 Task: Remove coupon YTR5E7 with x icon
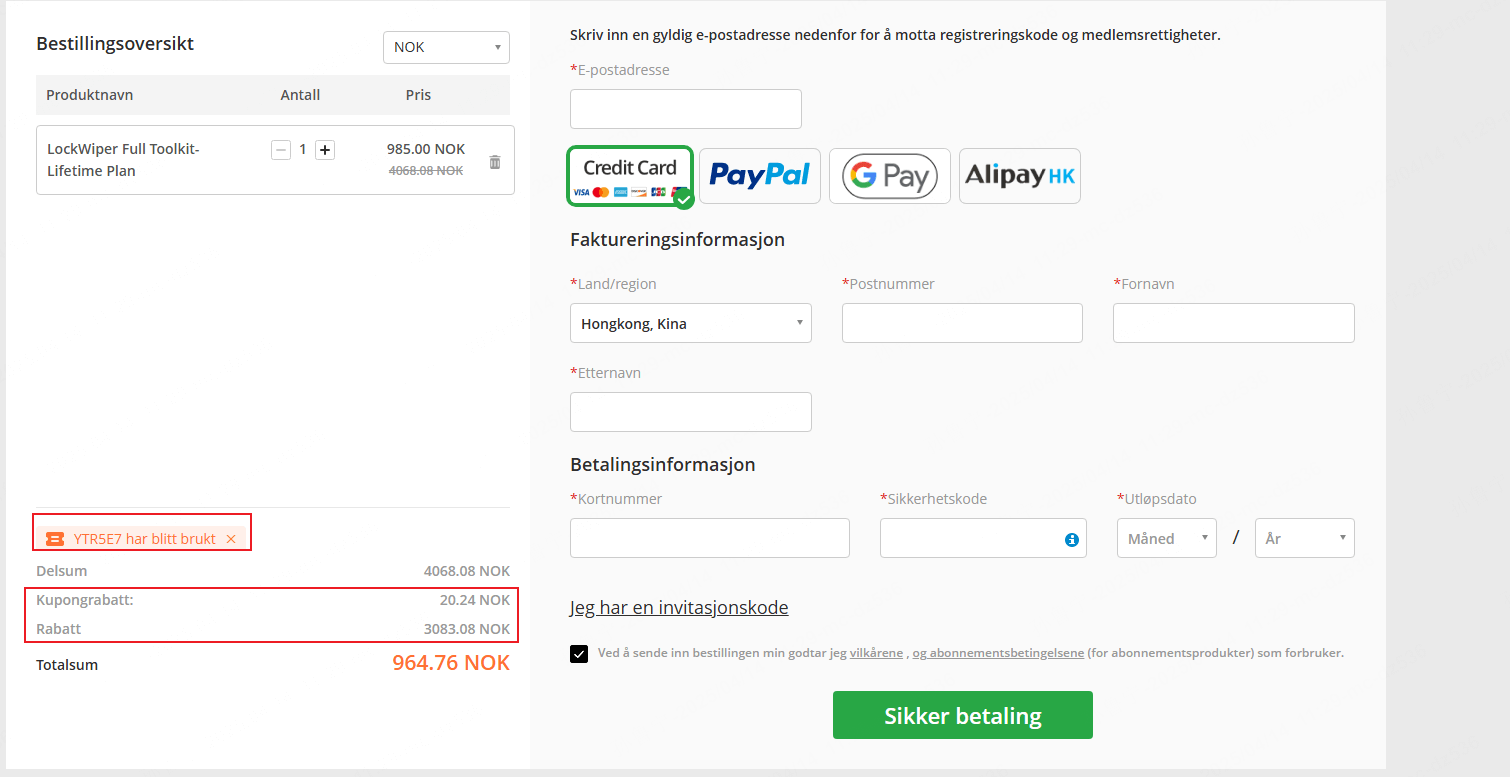231,539
